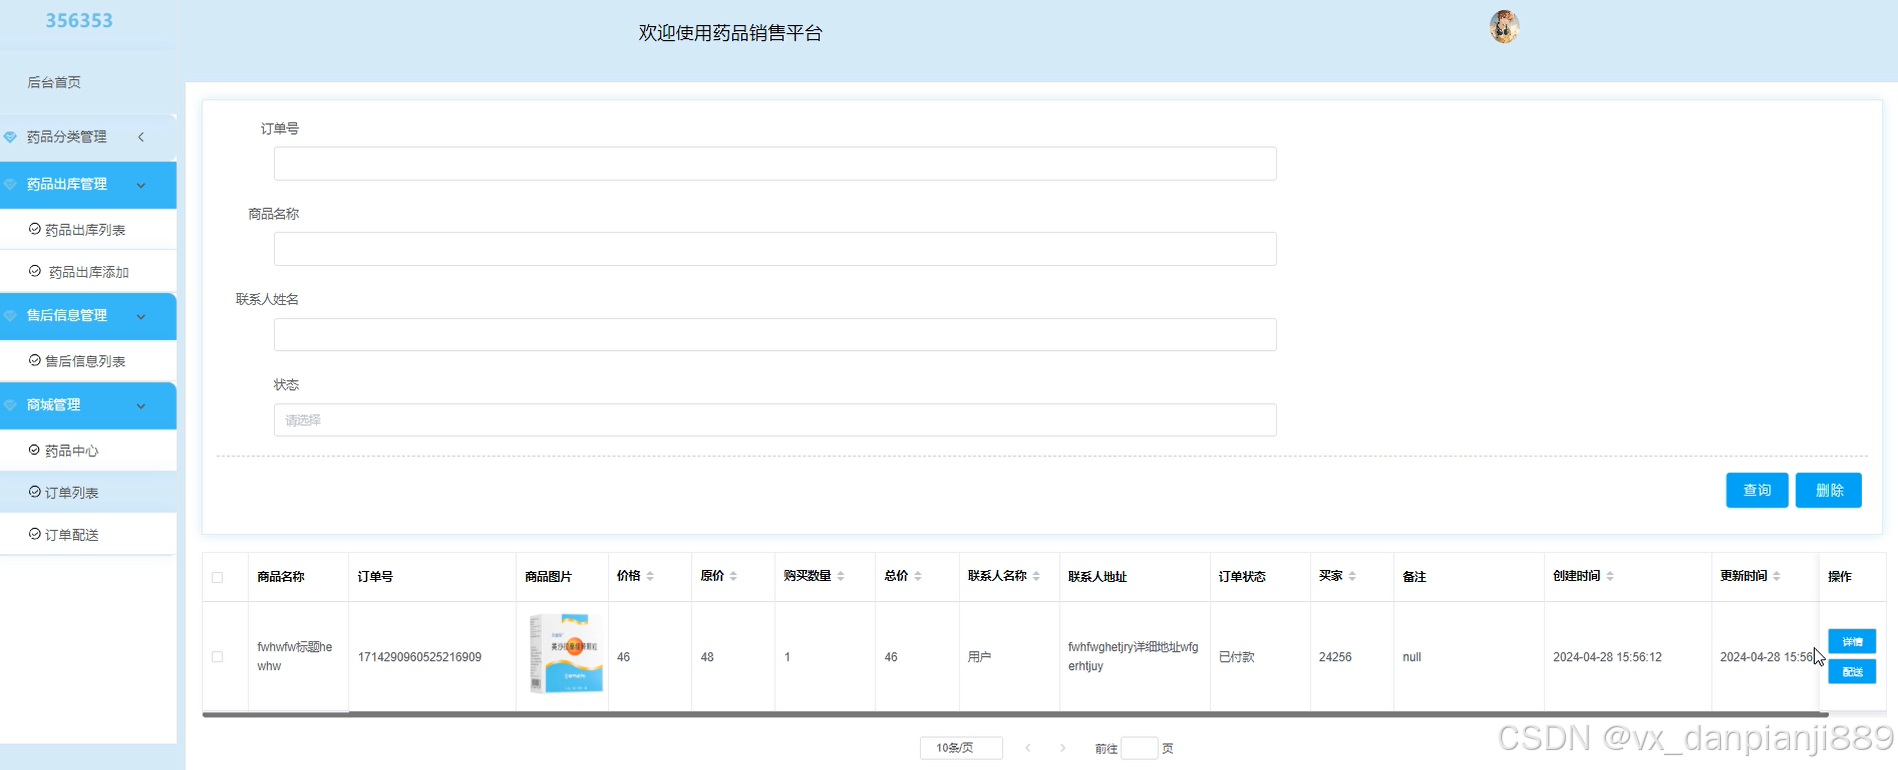Image resolution: width=1898 pixels, height=770 pixels.
Task: Open the 药品中心 menu item
Action: click(x=88, y=450)
